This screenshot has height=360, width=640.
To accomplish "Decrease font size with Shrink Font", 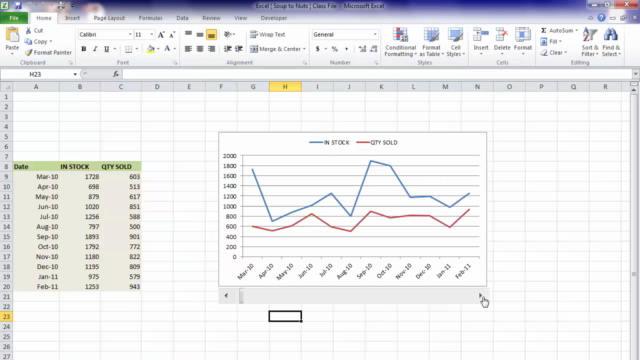I will pos(172,35).
